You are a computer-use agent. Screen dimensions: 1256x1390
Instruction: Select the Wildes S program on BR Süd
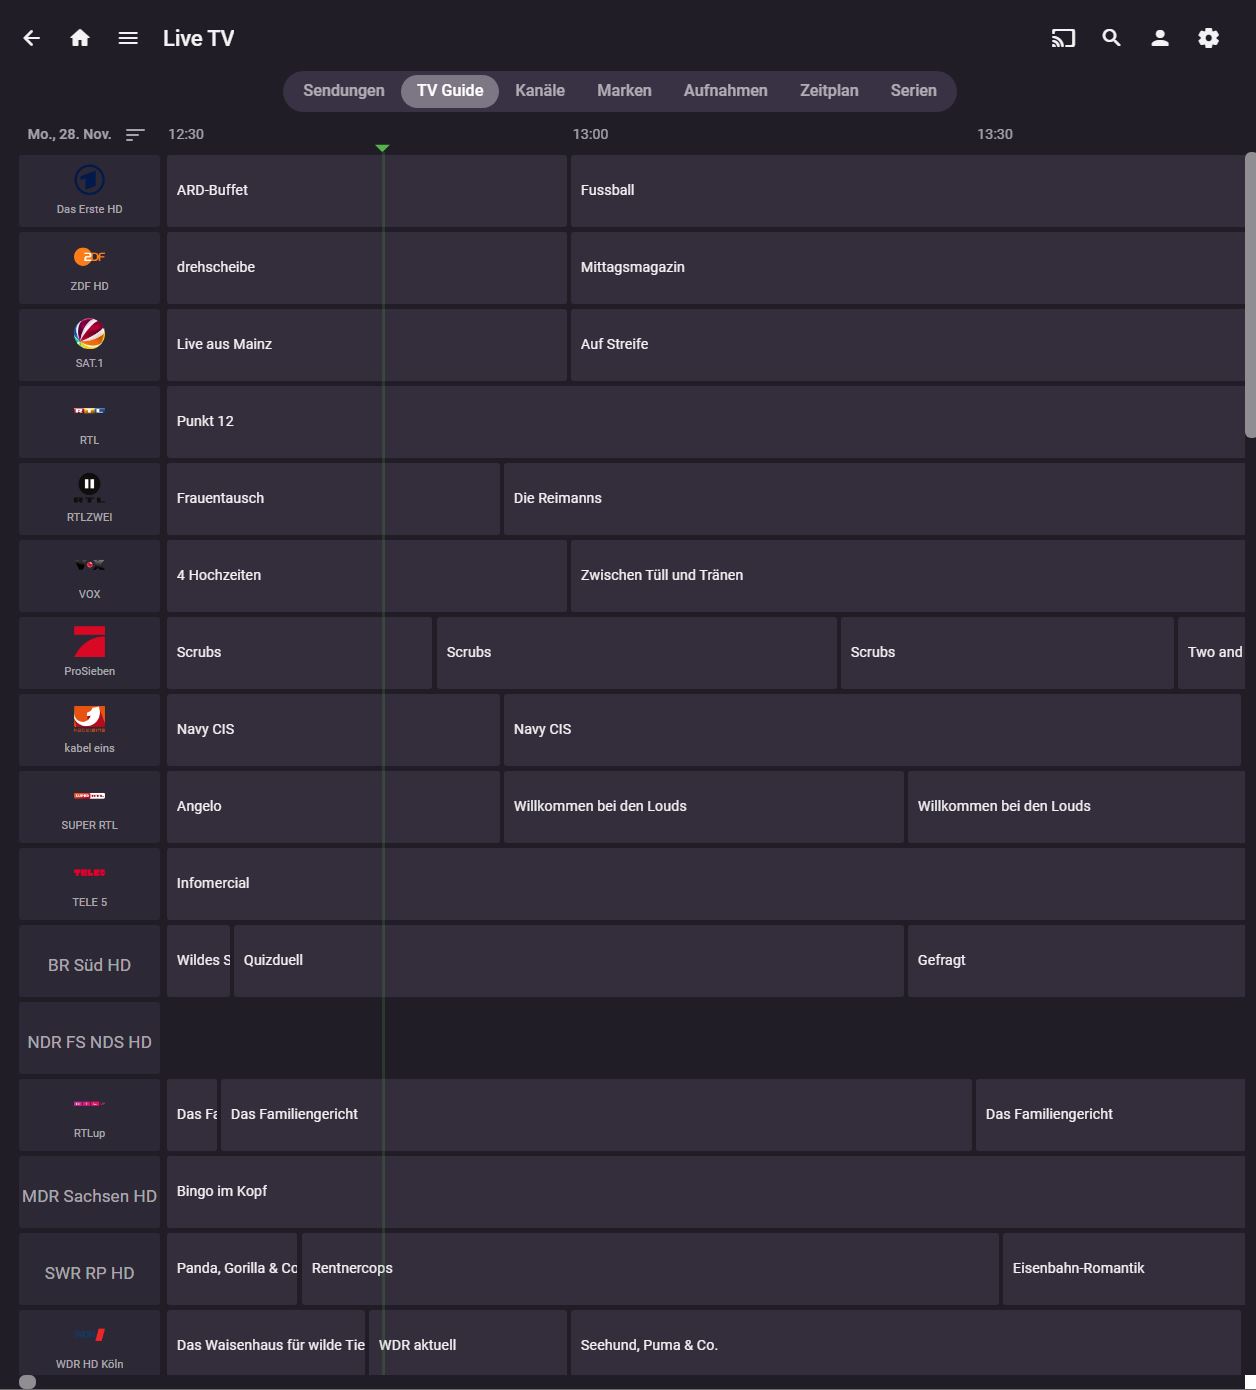(x=198, y=960)
